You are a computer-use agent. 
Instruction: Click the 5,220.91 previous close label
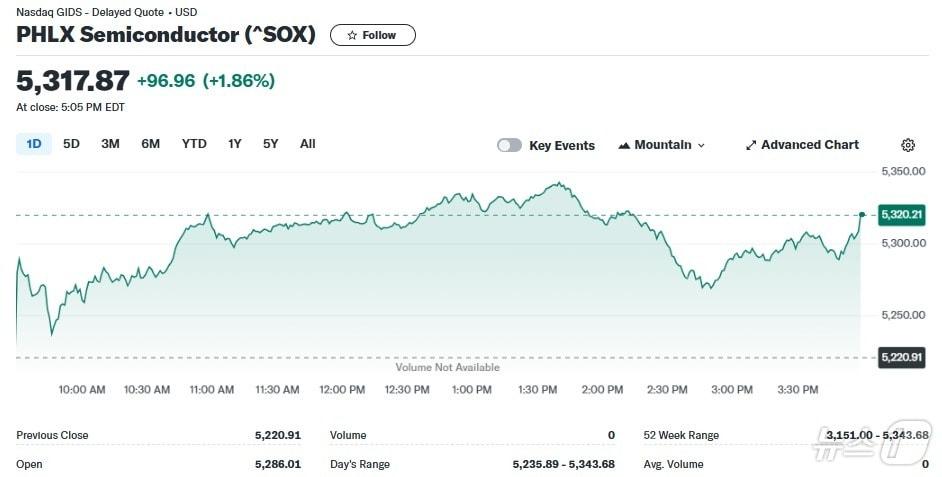(901, 357)
